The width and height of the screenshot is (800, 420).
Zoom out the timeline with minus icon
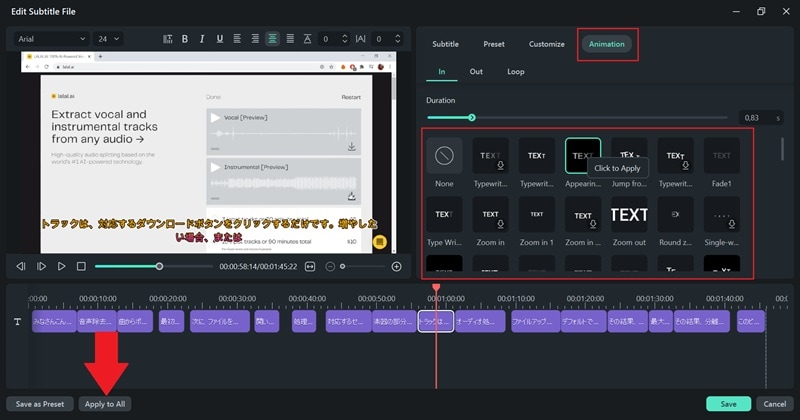pyautogui.click(x=330, y=266)
